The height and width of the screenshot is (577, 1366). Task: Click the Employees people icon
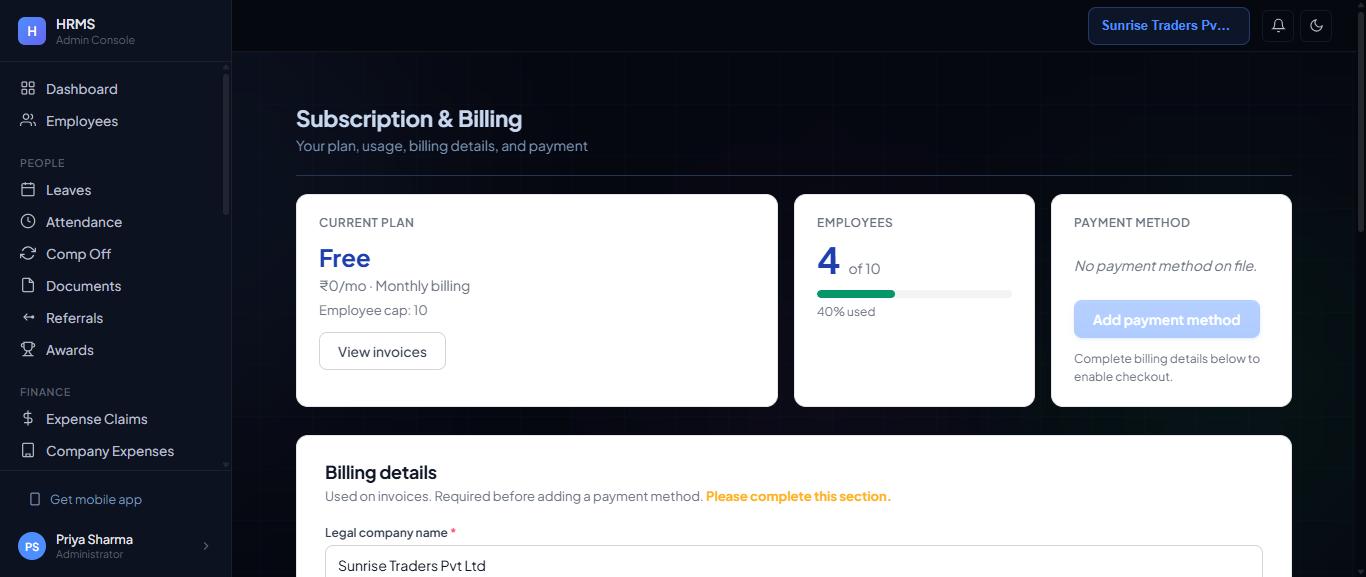tap(28, 121)
